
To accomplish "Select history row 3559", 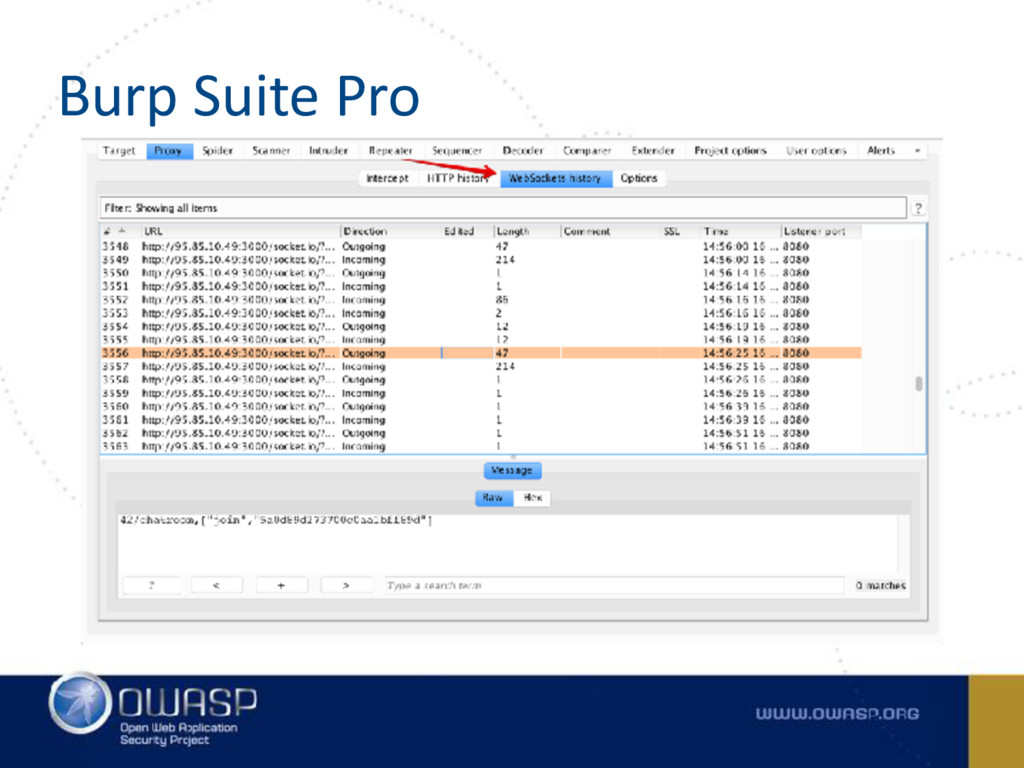I will click(481, 393).
